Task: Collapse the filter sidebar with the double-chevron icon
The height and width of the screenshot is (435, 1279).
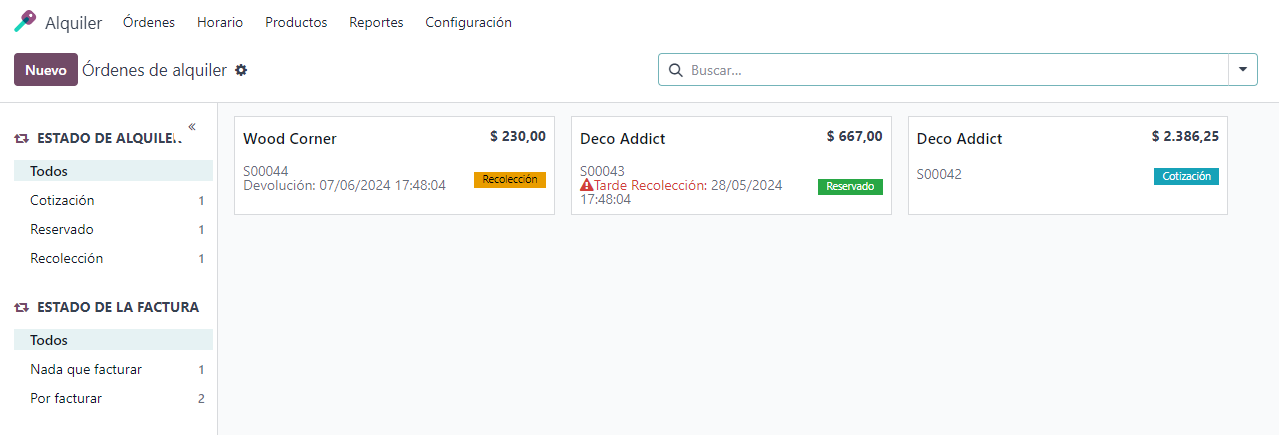Action: [191, 126]
